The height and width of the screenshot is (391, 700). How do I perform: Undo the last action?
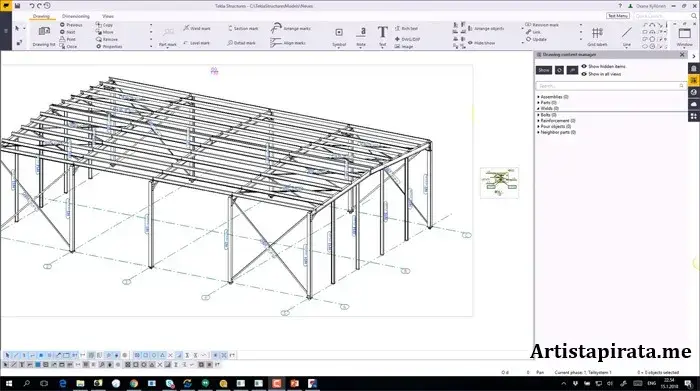(32, 6)
